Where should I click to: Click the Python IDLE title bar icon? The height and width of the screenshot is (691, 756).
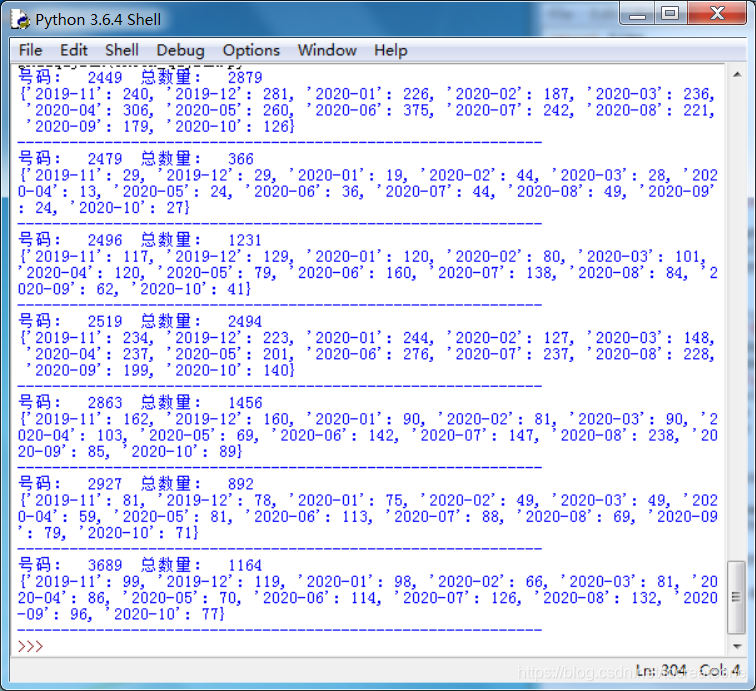click(x=20, y=19)
